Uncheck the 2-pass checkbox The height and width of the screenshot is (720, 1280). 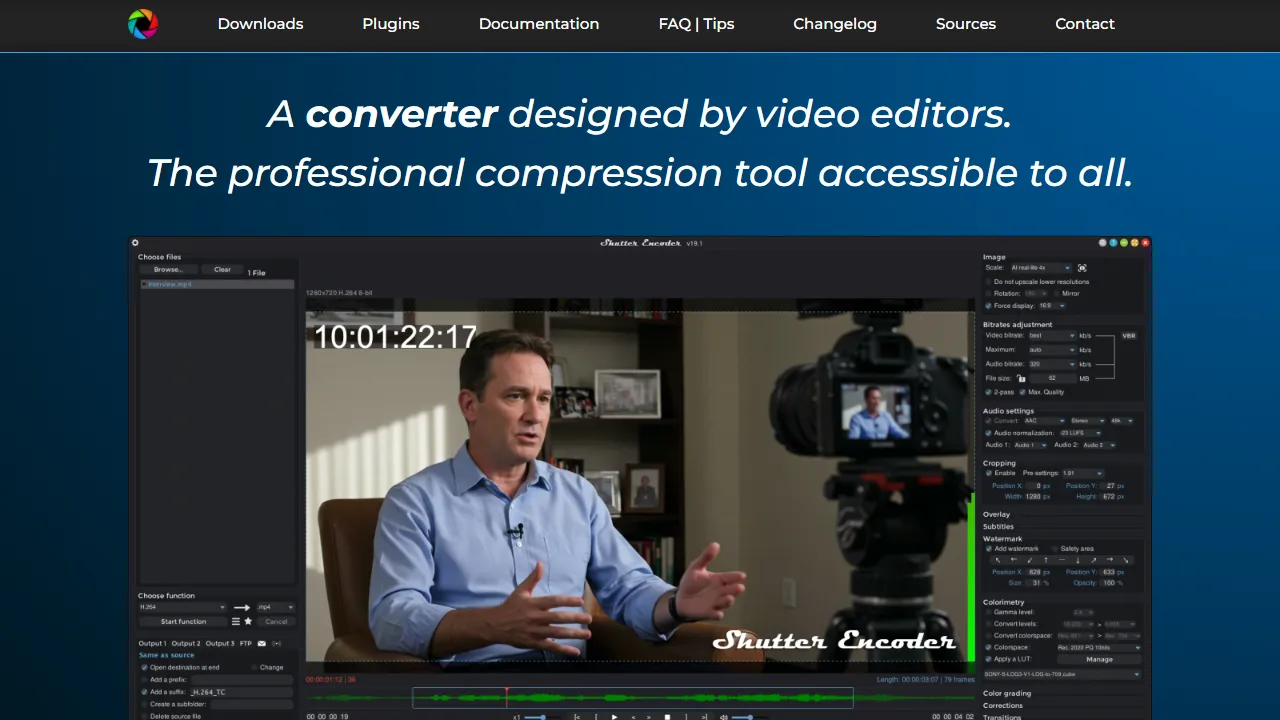[989, 392]
